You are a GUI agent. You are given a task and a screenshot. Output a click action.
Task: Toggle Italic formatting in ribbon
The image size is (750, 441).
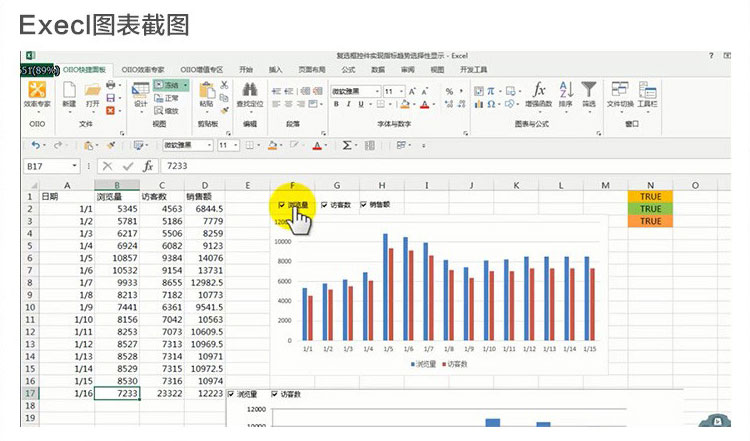349,104
